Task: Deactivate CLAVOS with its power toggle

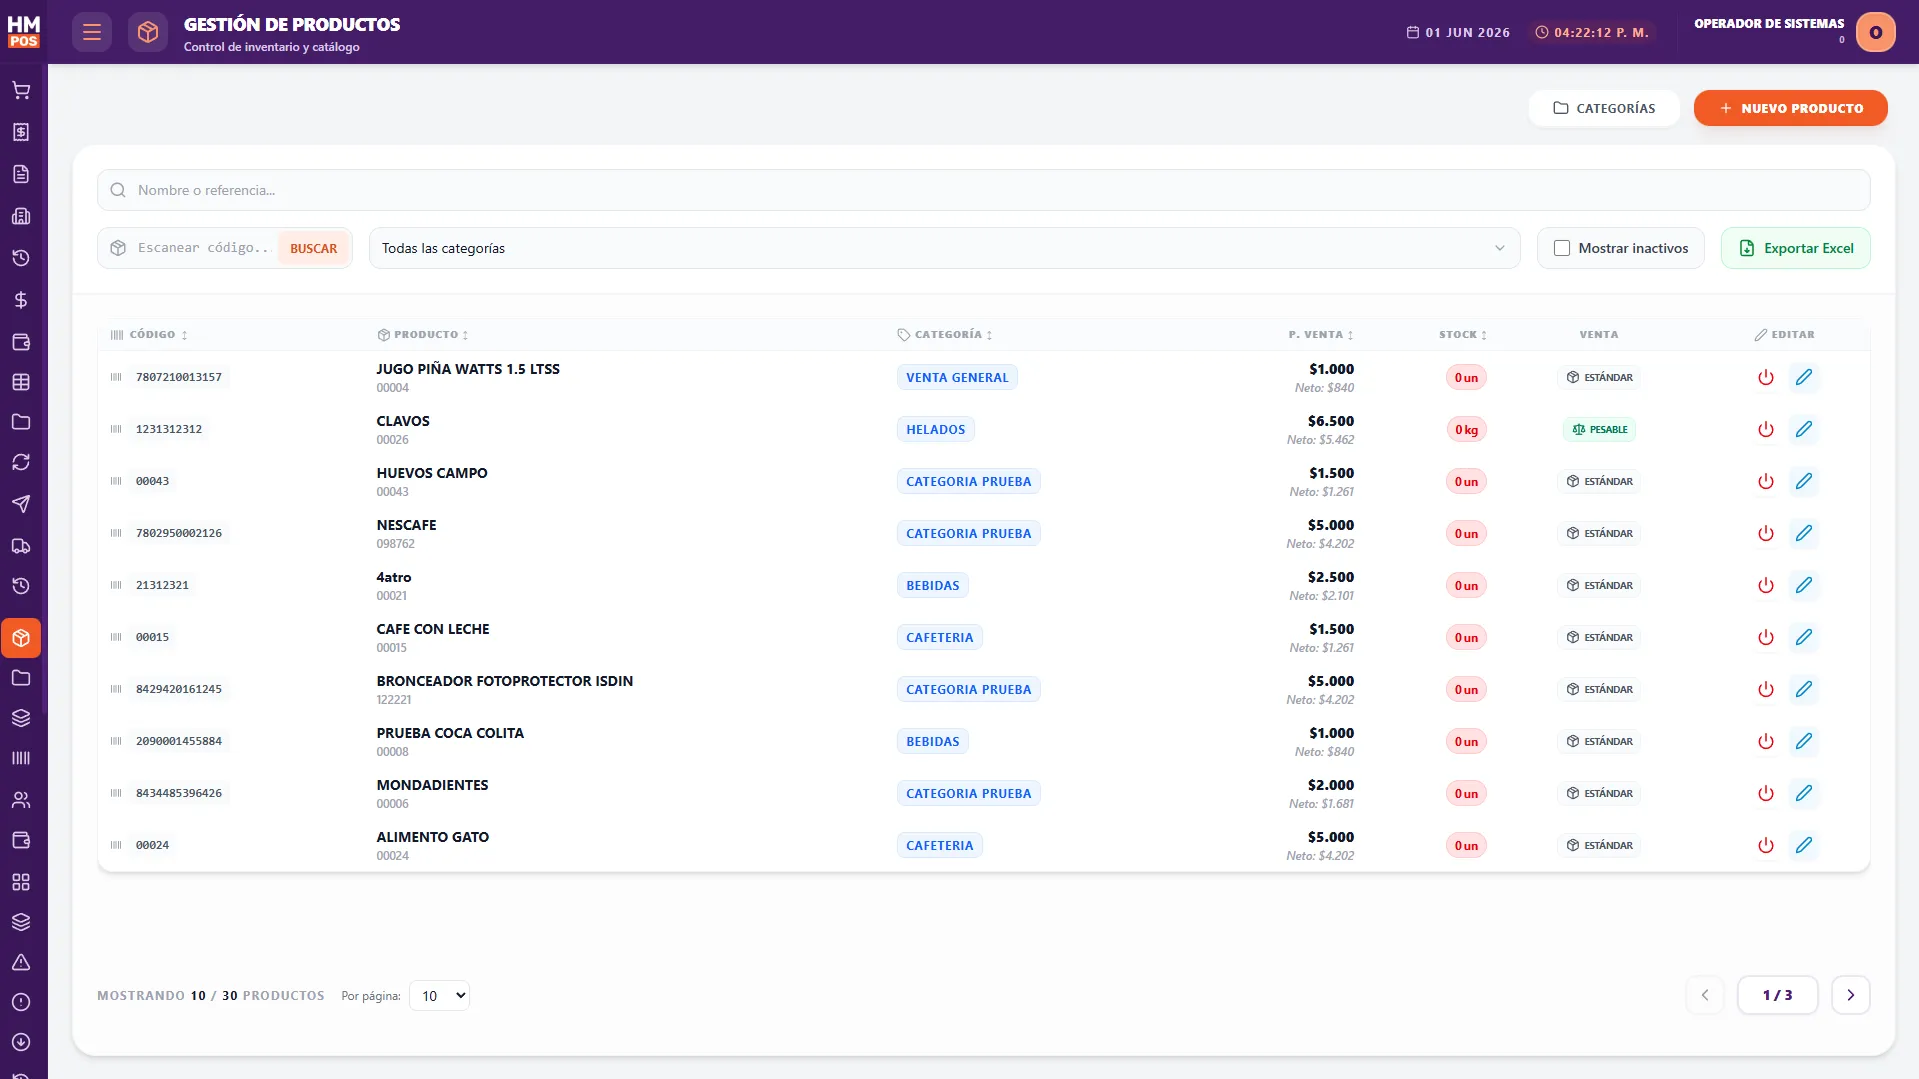Action: (x=1765, y=429)
